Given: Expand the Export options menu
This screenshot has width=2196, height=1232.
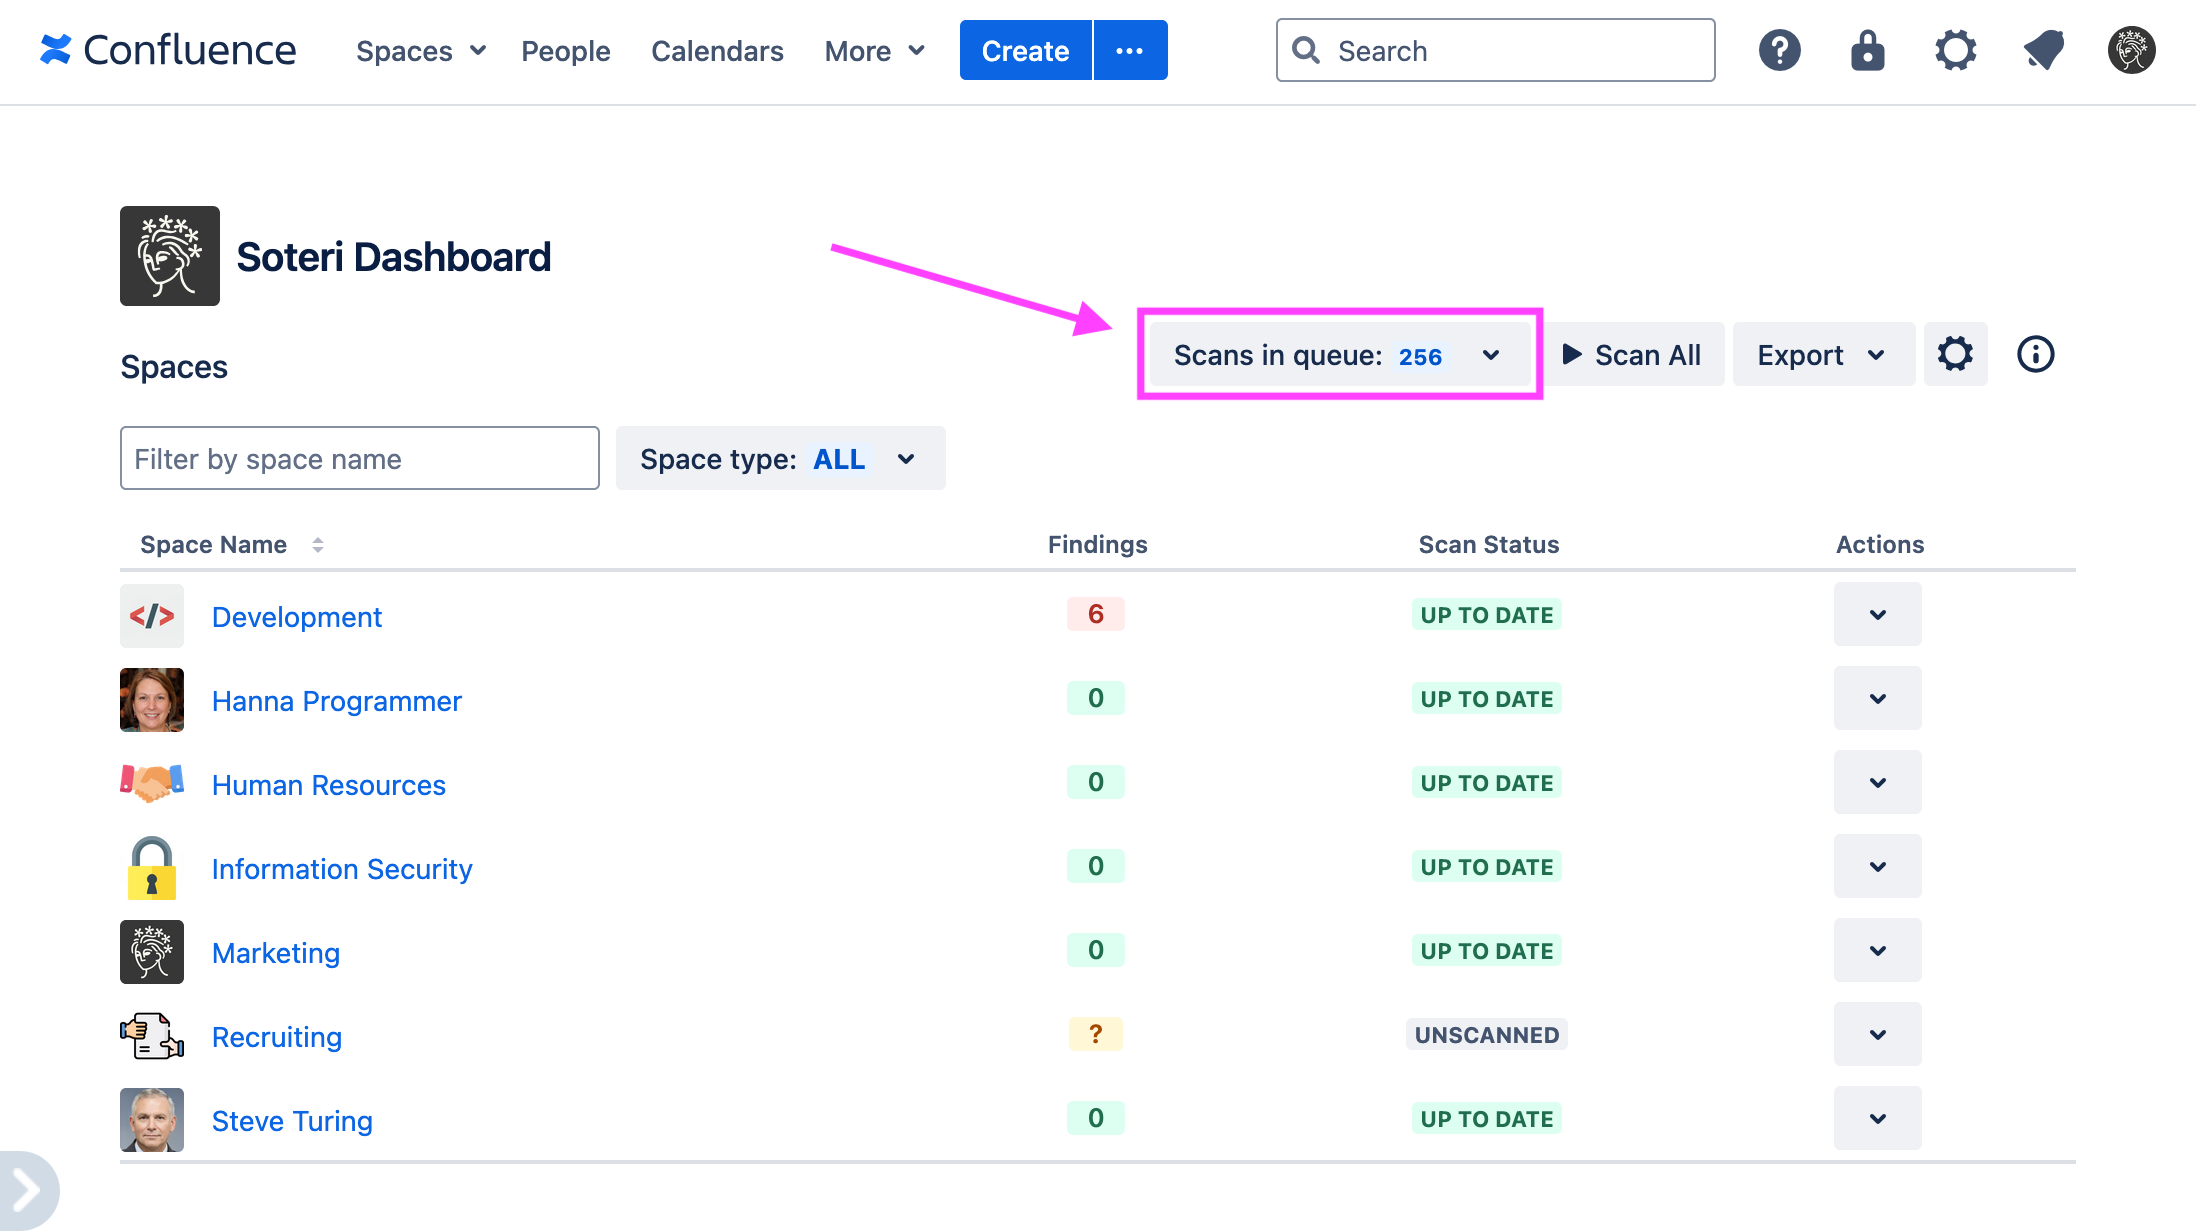Looking at the screenshot, I should 1822,354.
